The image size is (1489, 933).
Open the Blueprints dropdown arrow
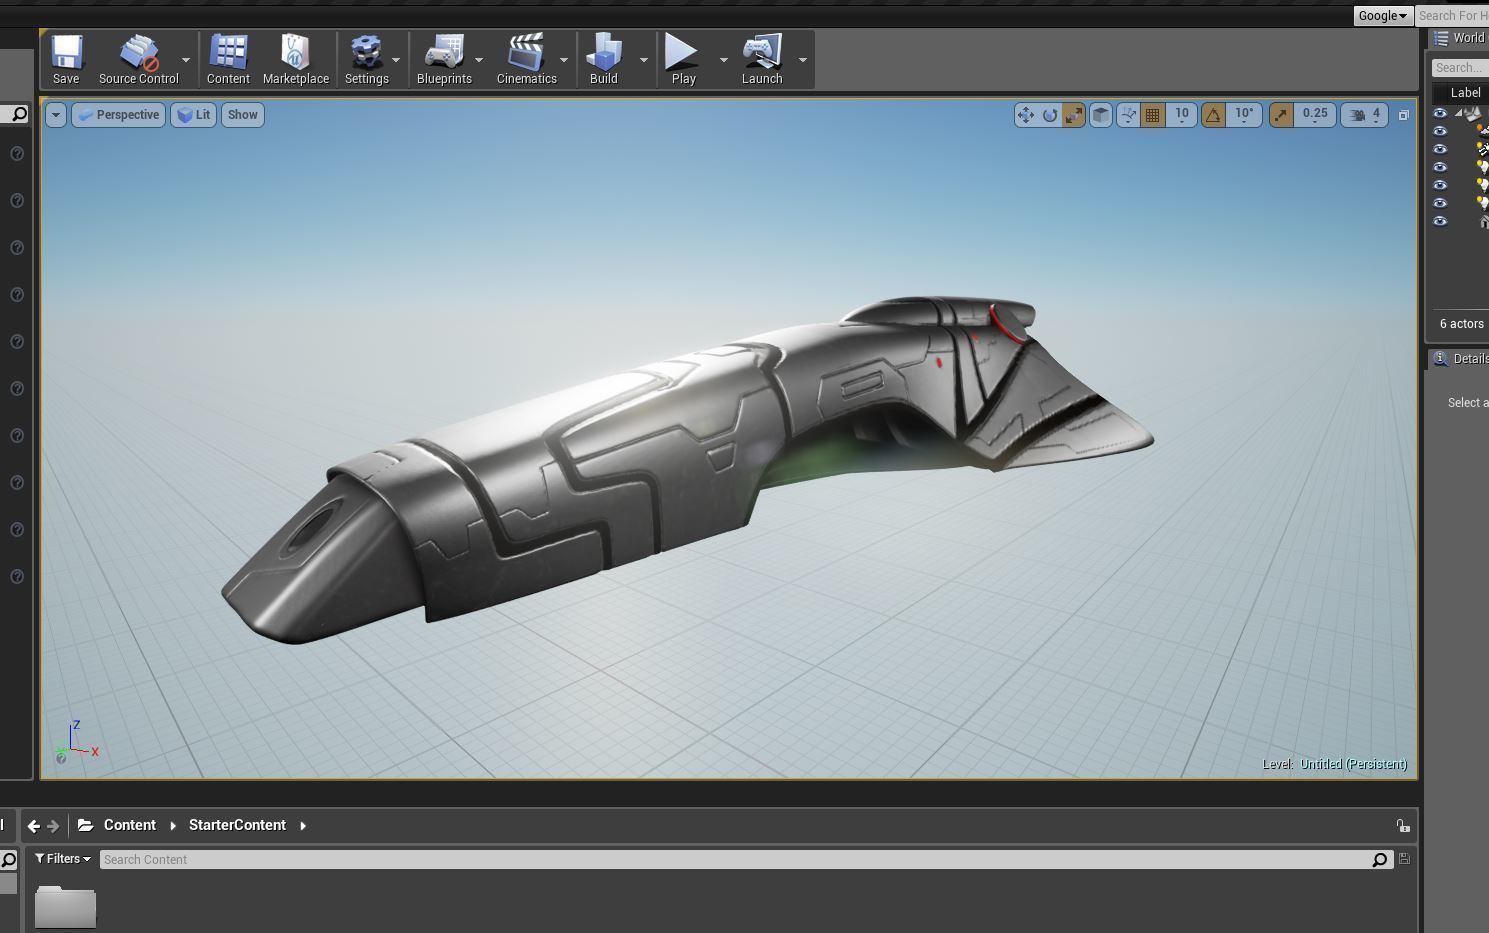pos(478,60)
